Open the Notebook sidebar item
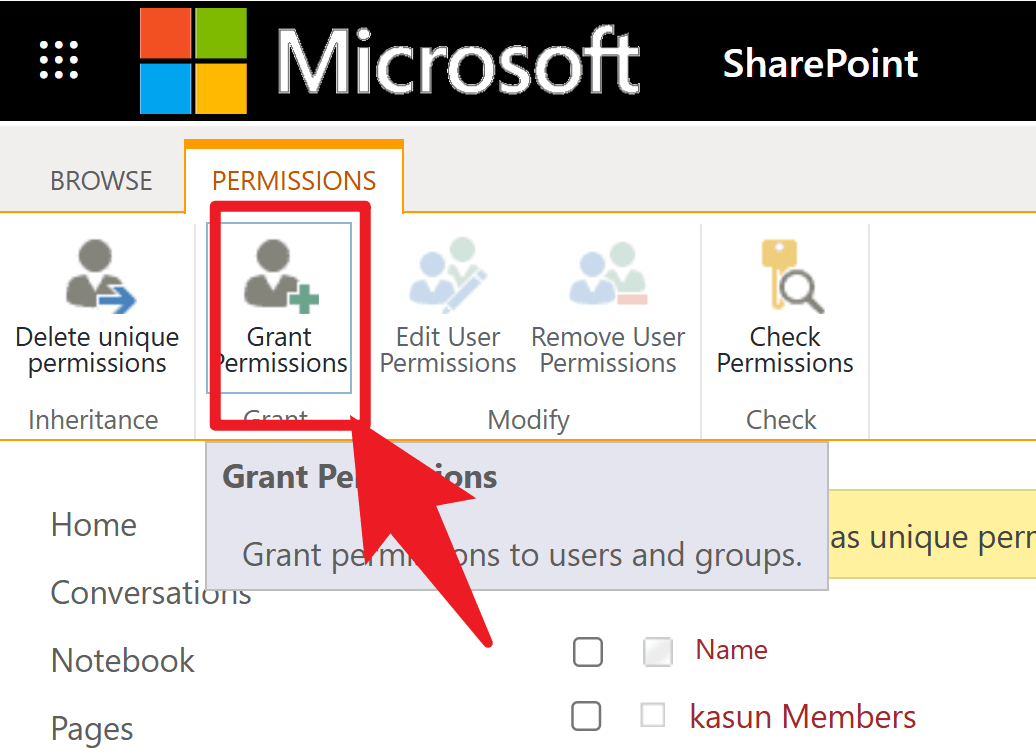 pos(122,660)
